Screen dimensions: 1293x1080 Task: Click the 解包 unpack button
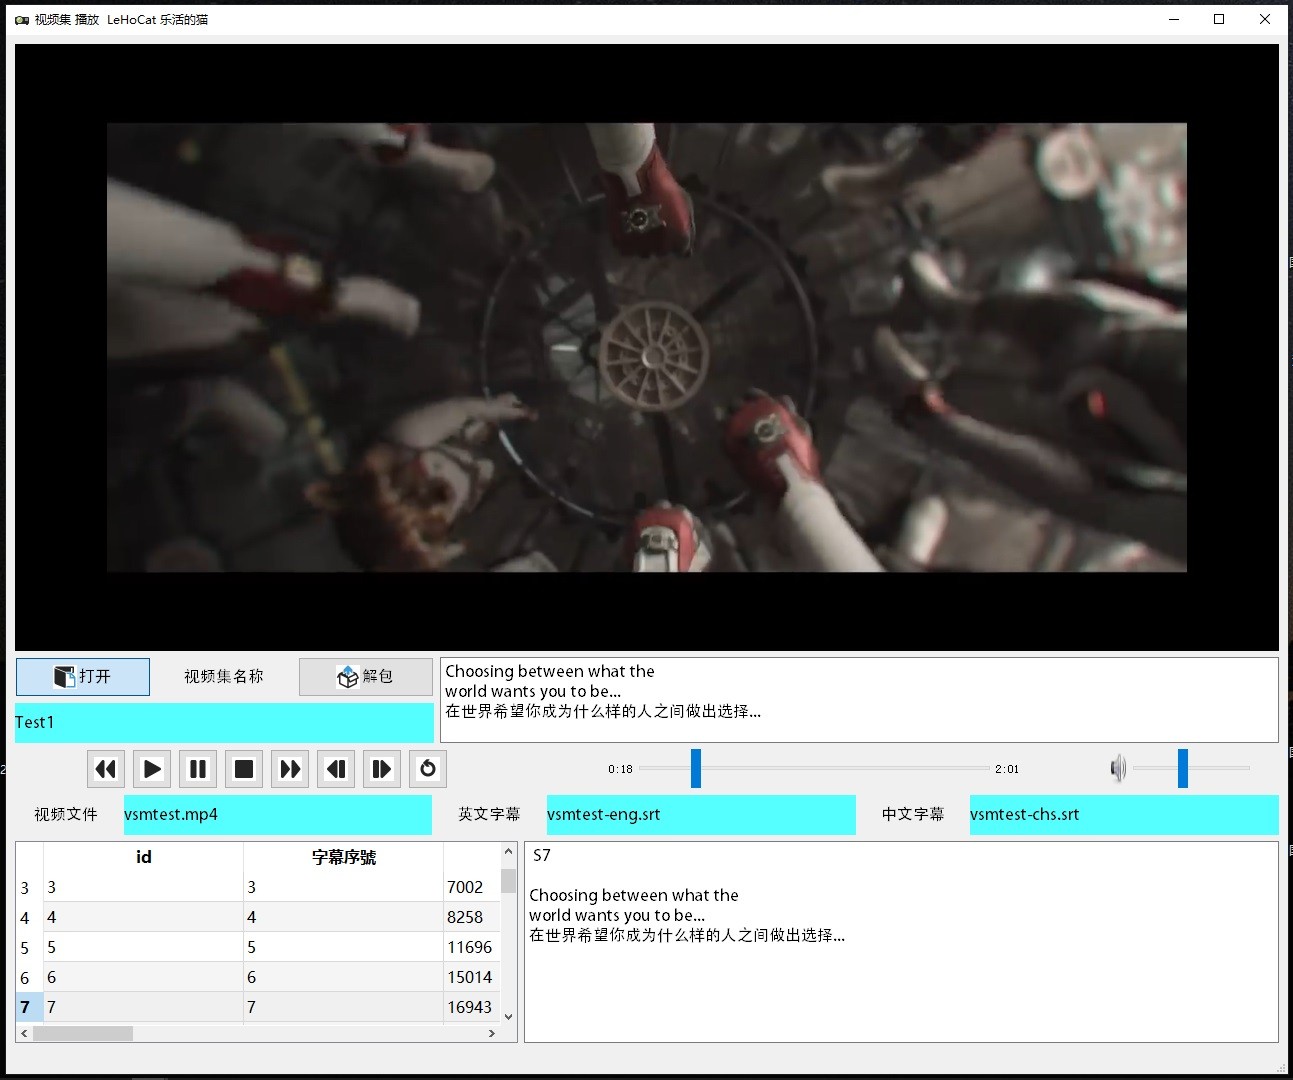pyautogui.click(x=366, y=677)
